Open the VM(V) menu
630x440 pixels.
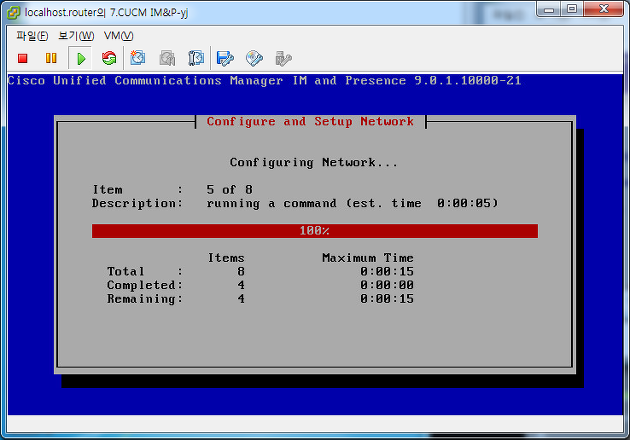(119, 36)
